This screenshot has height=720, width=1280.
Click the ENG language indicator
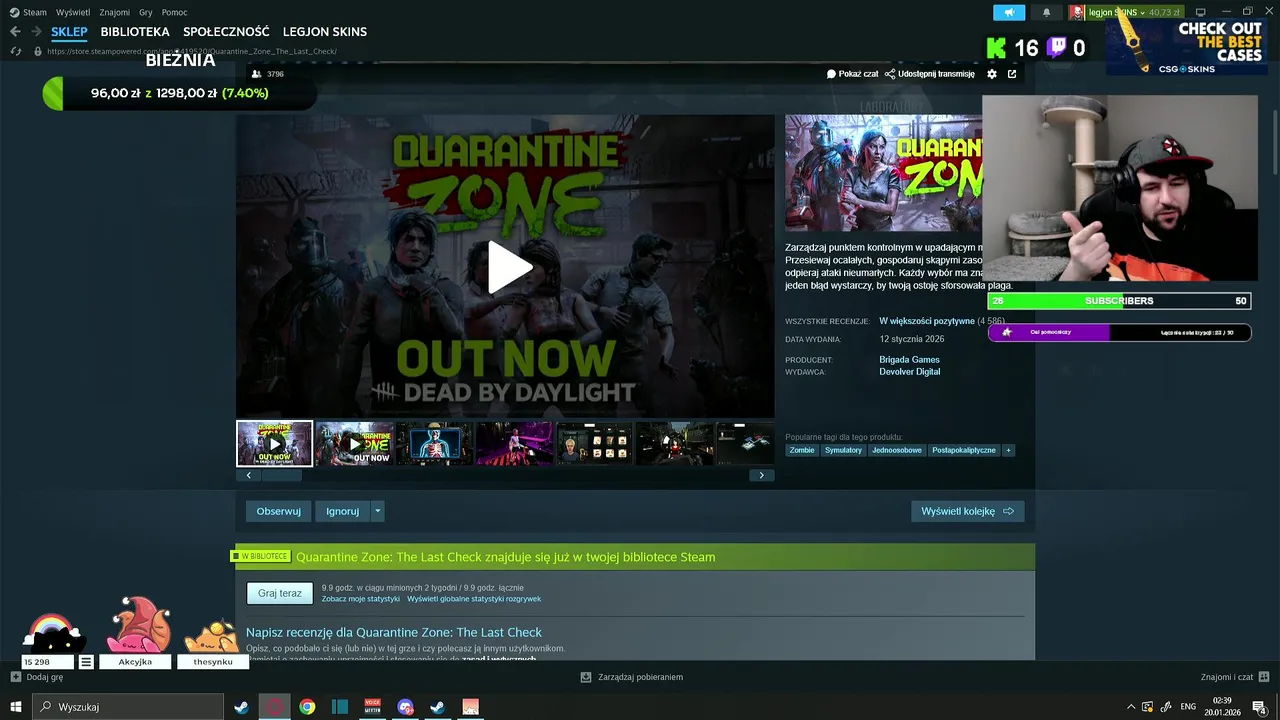point(1188,707)
